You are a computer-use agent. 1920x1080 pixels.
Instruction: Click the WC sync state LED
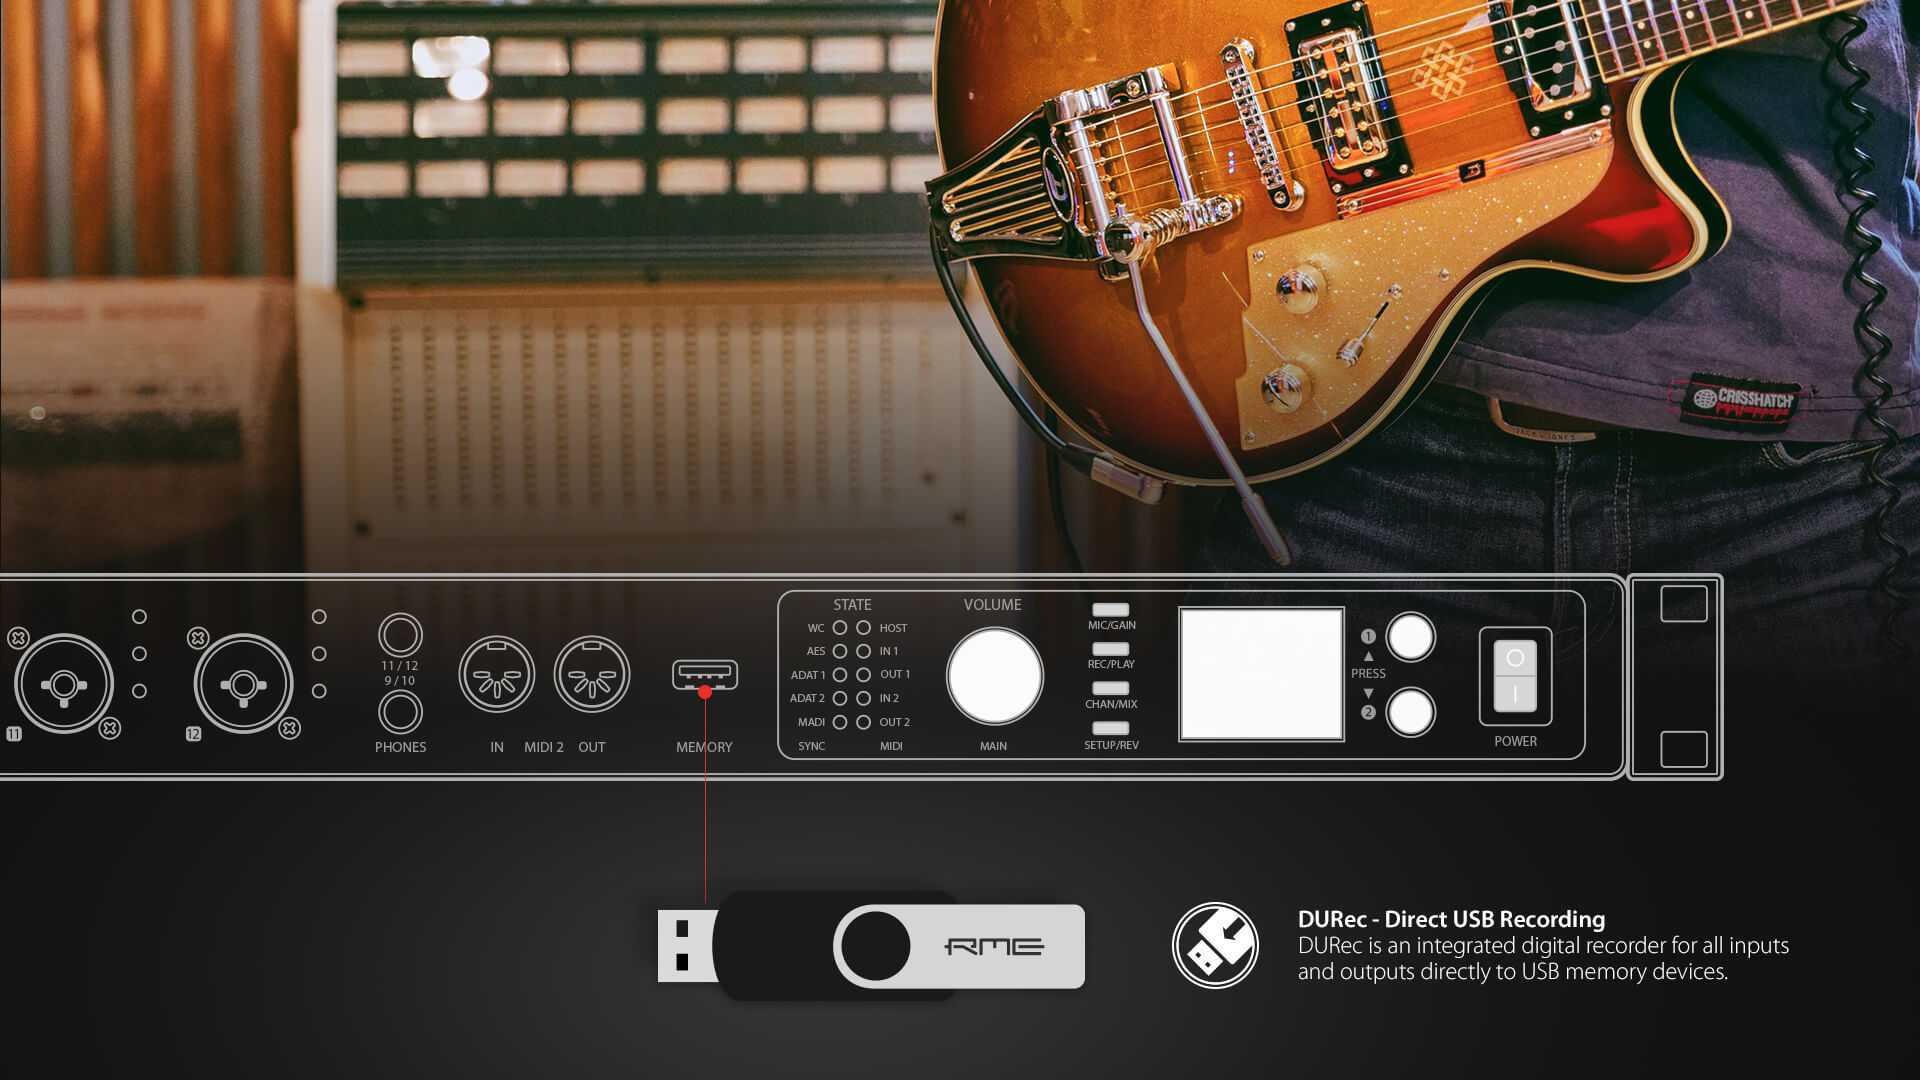[840, 628]
